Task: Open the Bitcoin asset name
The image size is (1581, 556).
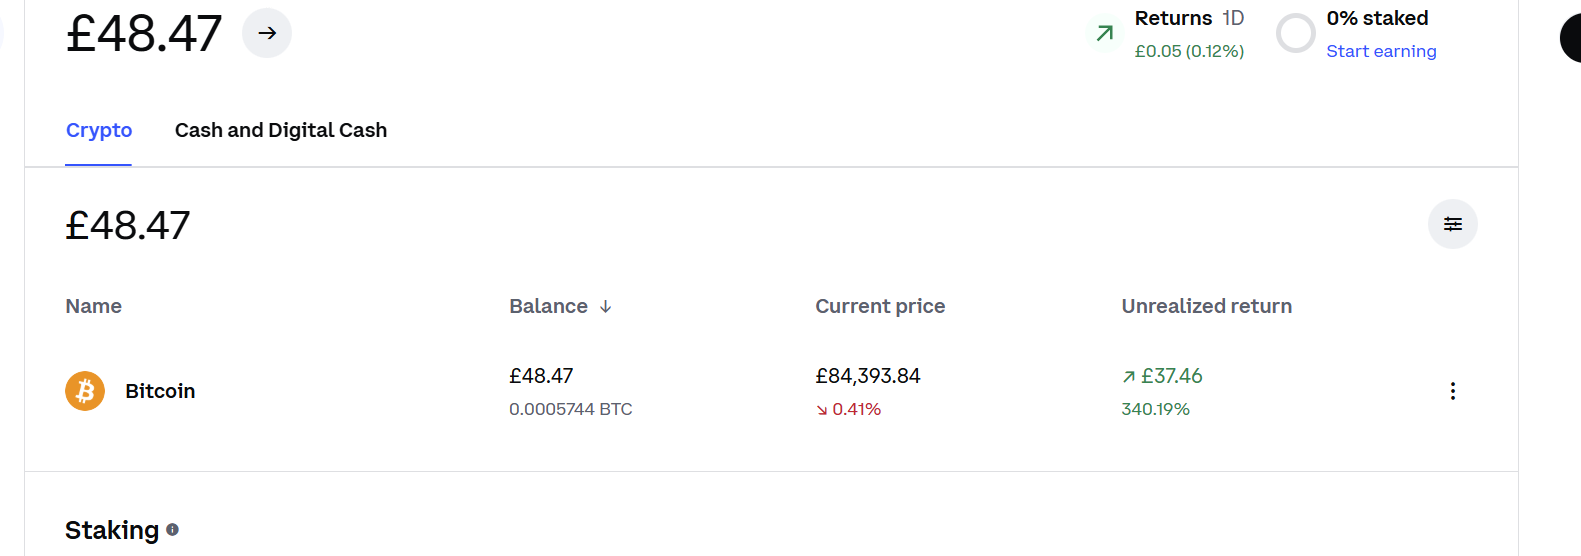Action: click(160, 391)
